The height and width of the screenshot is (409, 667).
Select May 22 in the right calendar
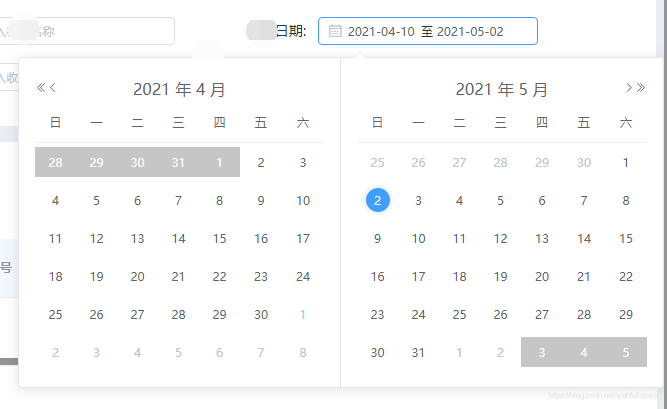pos(626,277)
